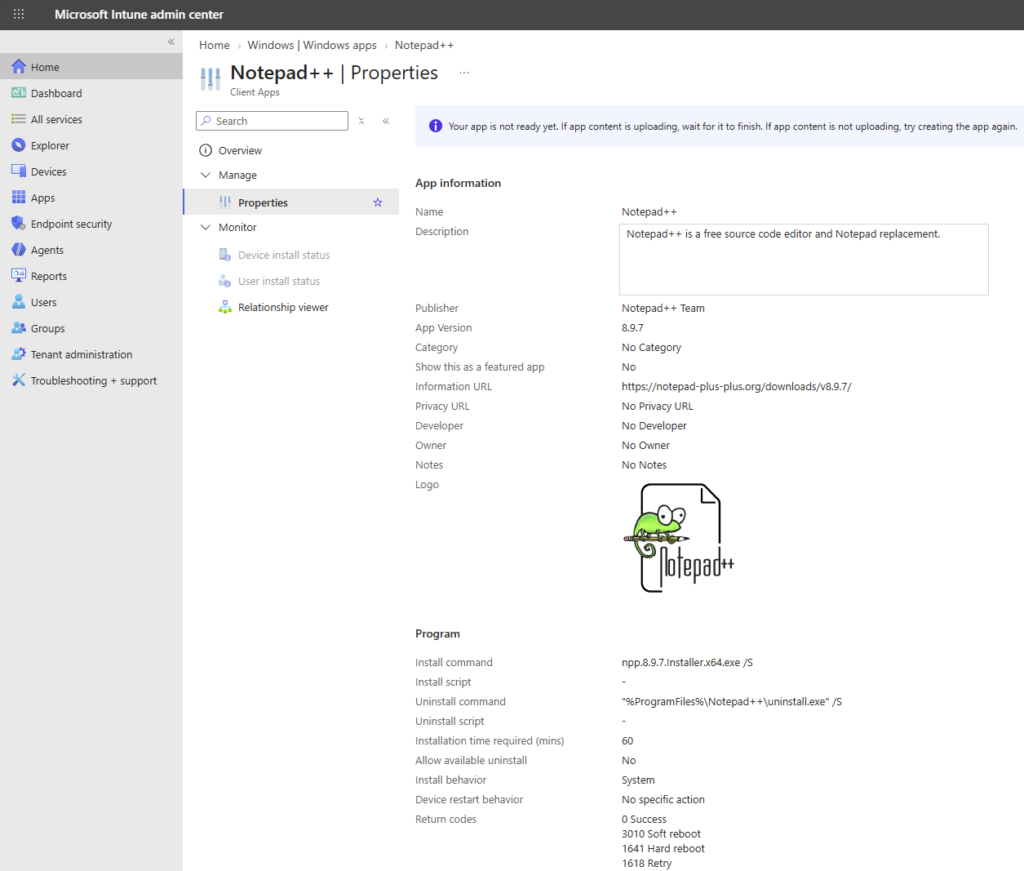Collapse the left navigation sidebar
1024x871 pixels.
click(x=171, y=42)
